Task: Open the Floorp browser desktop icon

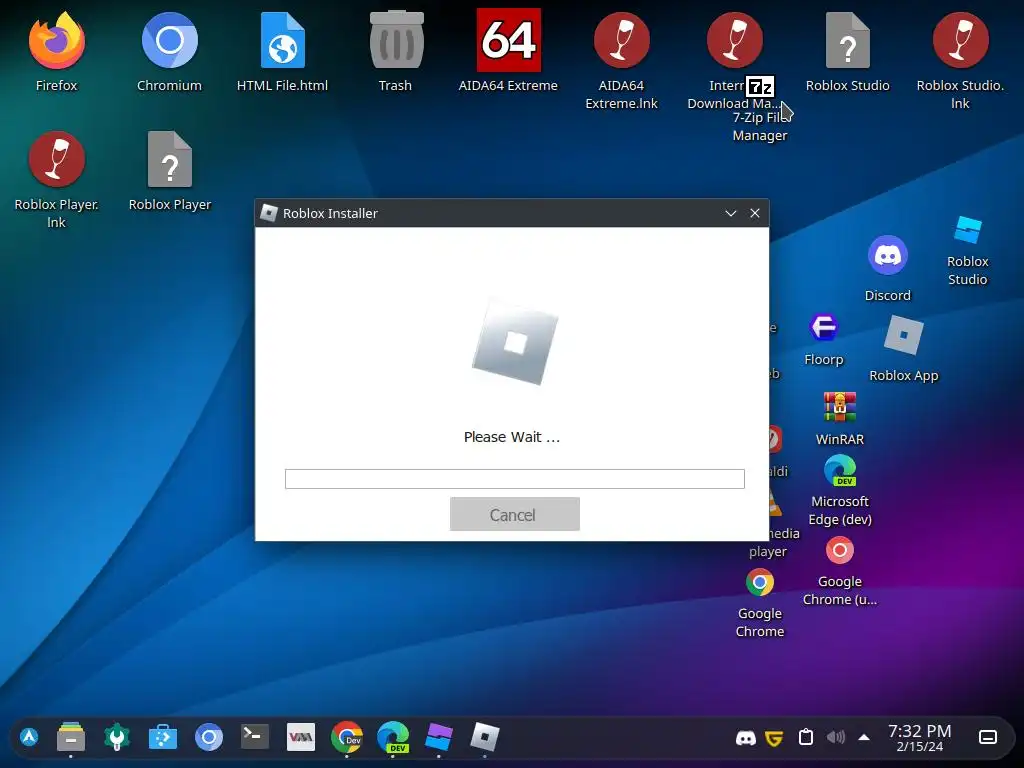Action: tap(824, 327)
